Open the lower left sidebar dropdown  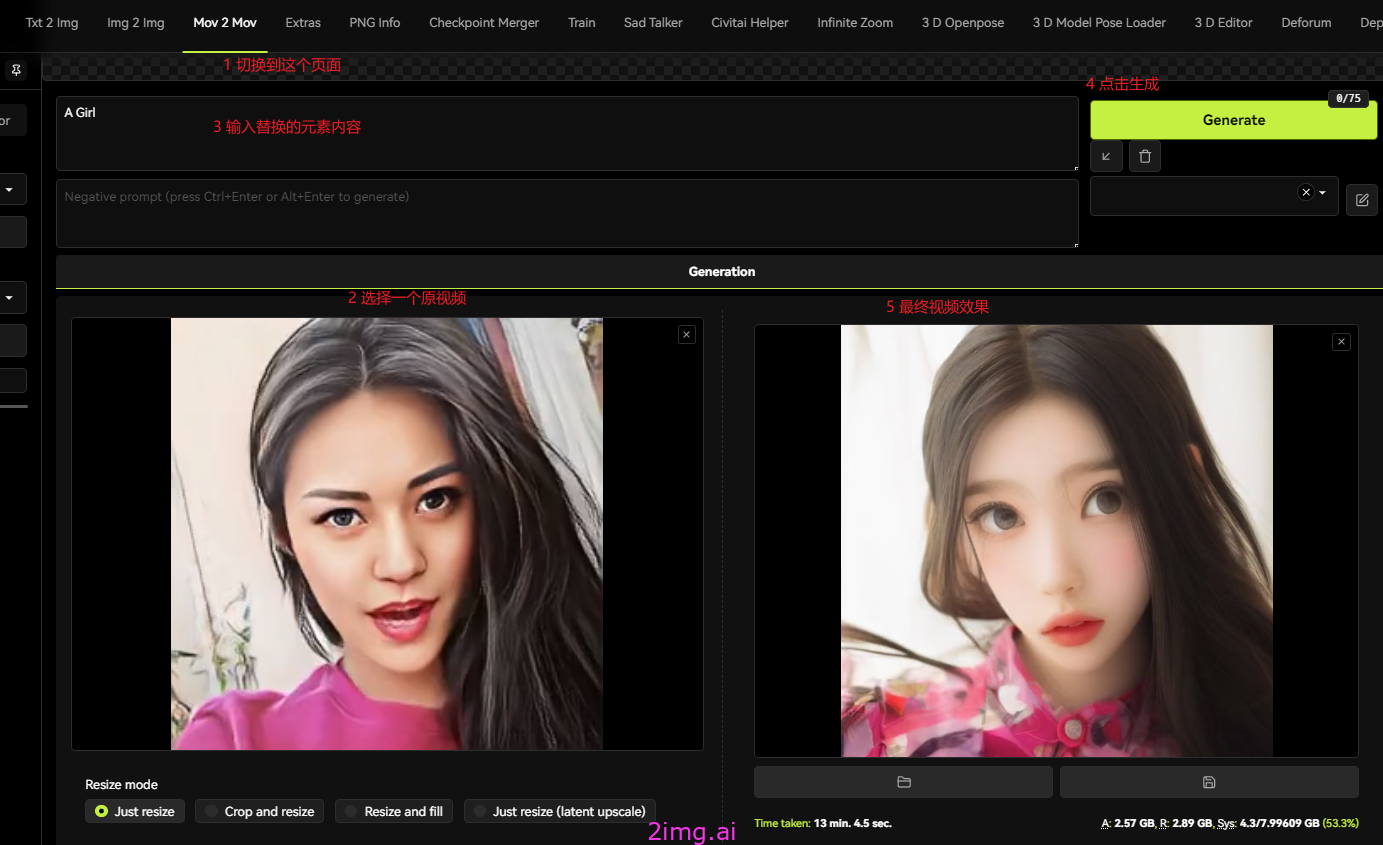(x=9, y=297)
